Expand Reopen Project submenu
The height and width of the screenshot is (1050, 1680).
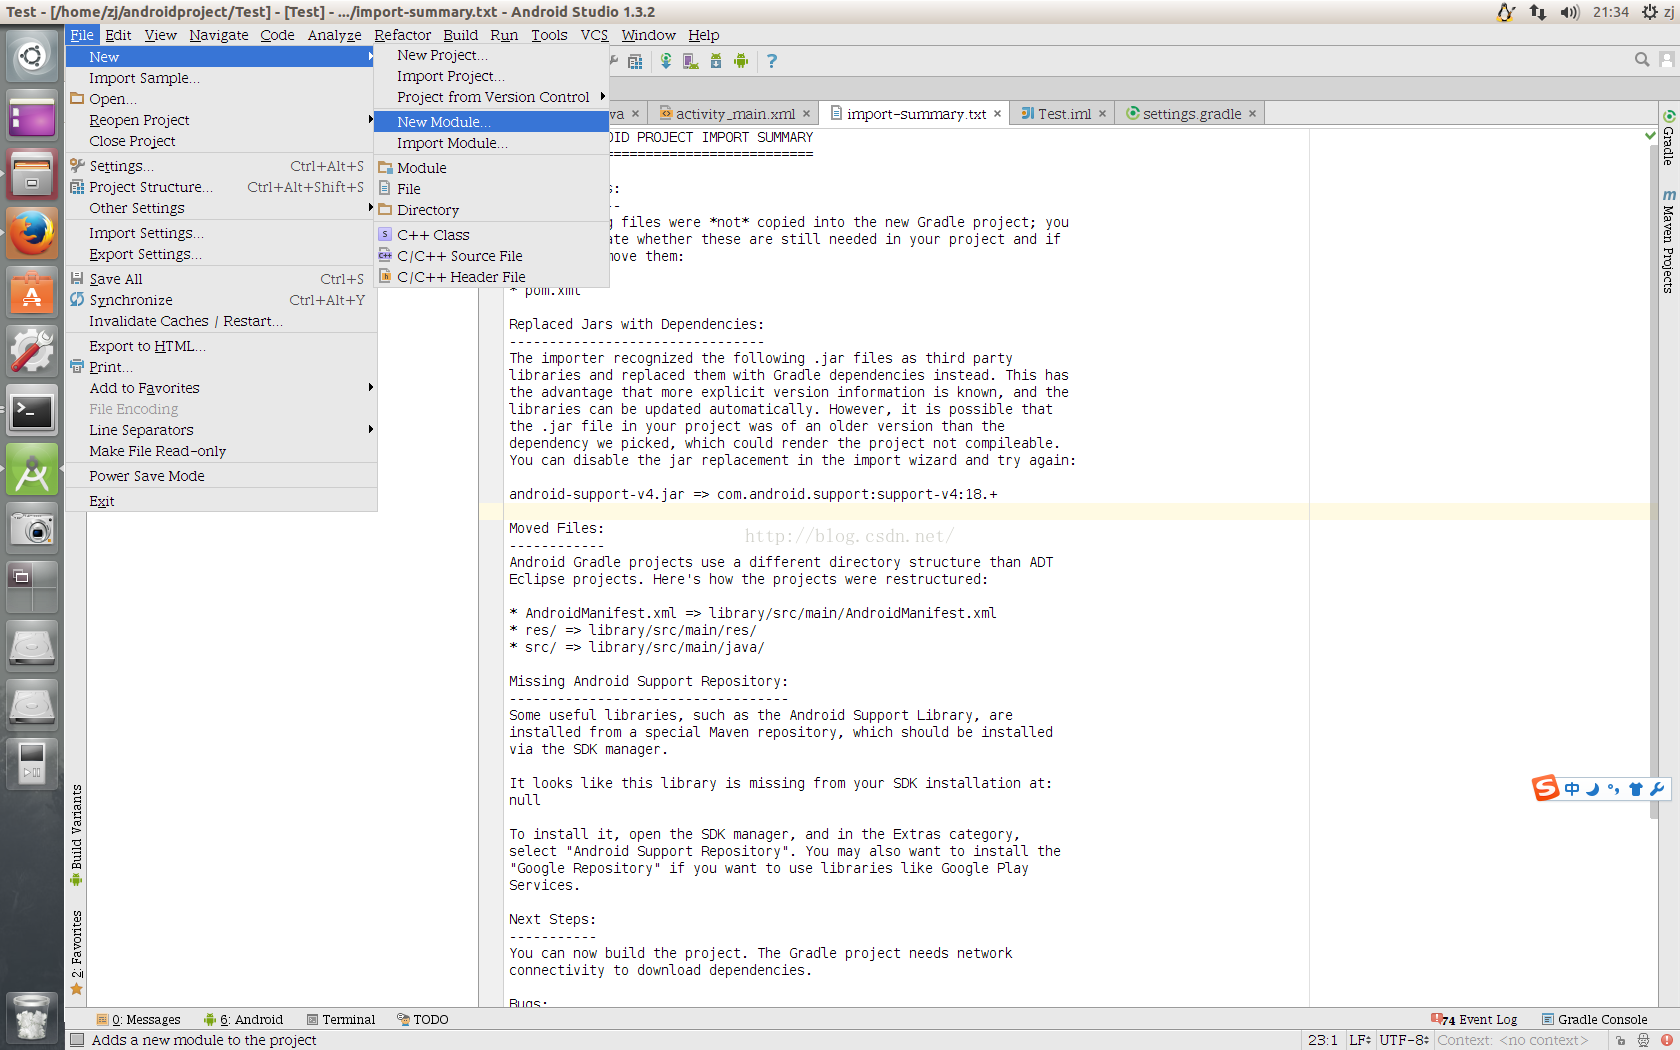point(221,120)
